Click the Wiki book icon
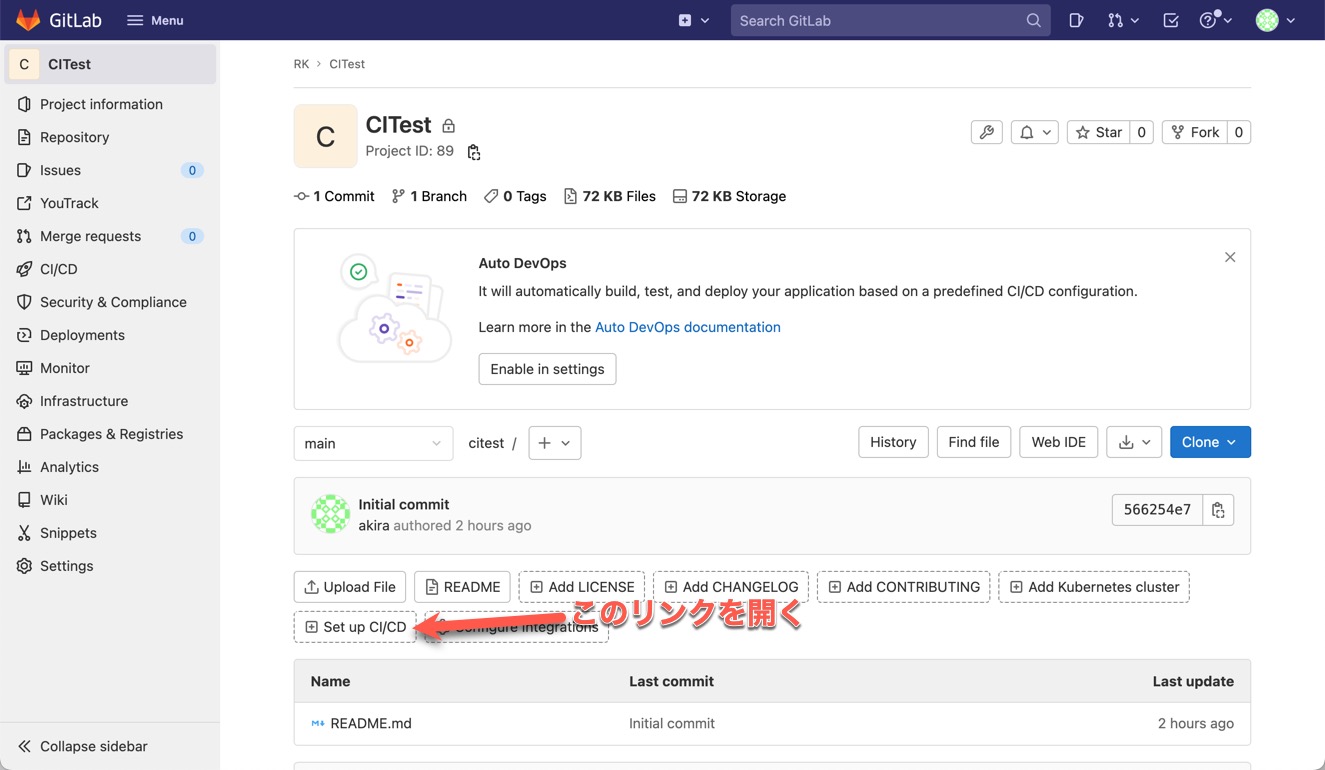The image size is (1325, 770). click(24, 500)
